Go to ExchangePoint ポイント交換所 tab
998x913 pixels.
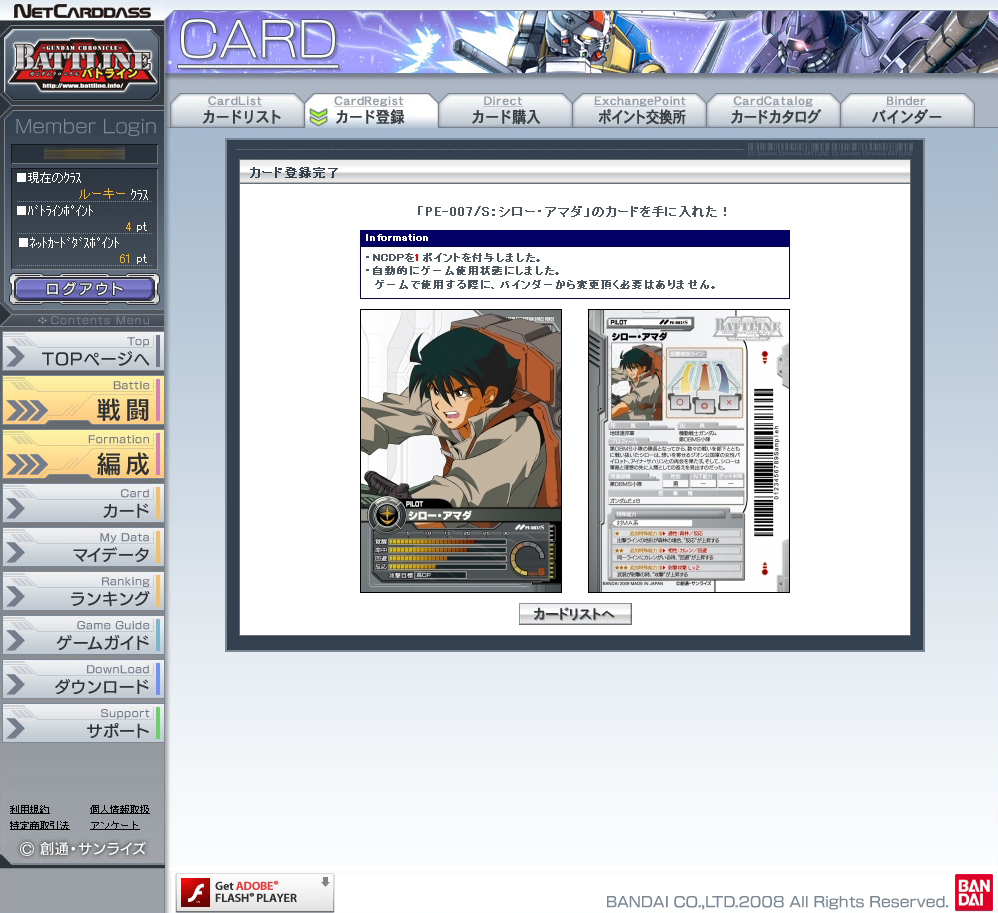pyautogui.click(x=640, y=111)
